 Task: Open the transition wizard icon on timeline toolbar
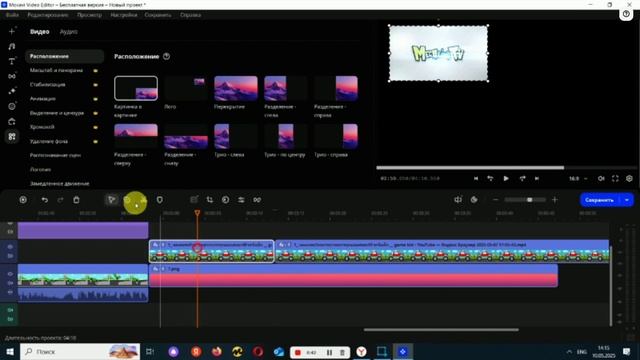click(x=257, y=200)
